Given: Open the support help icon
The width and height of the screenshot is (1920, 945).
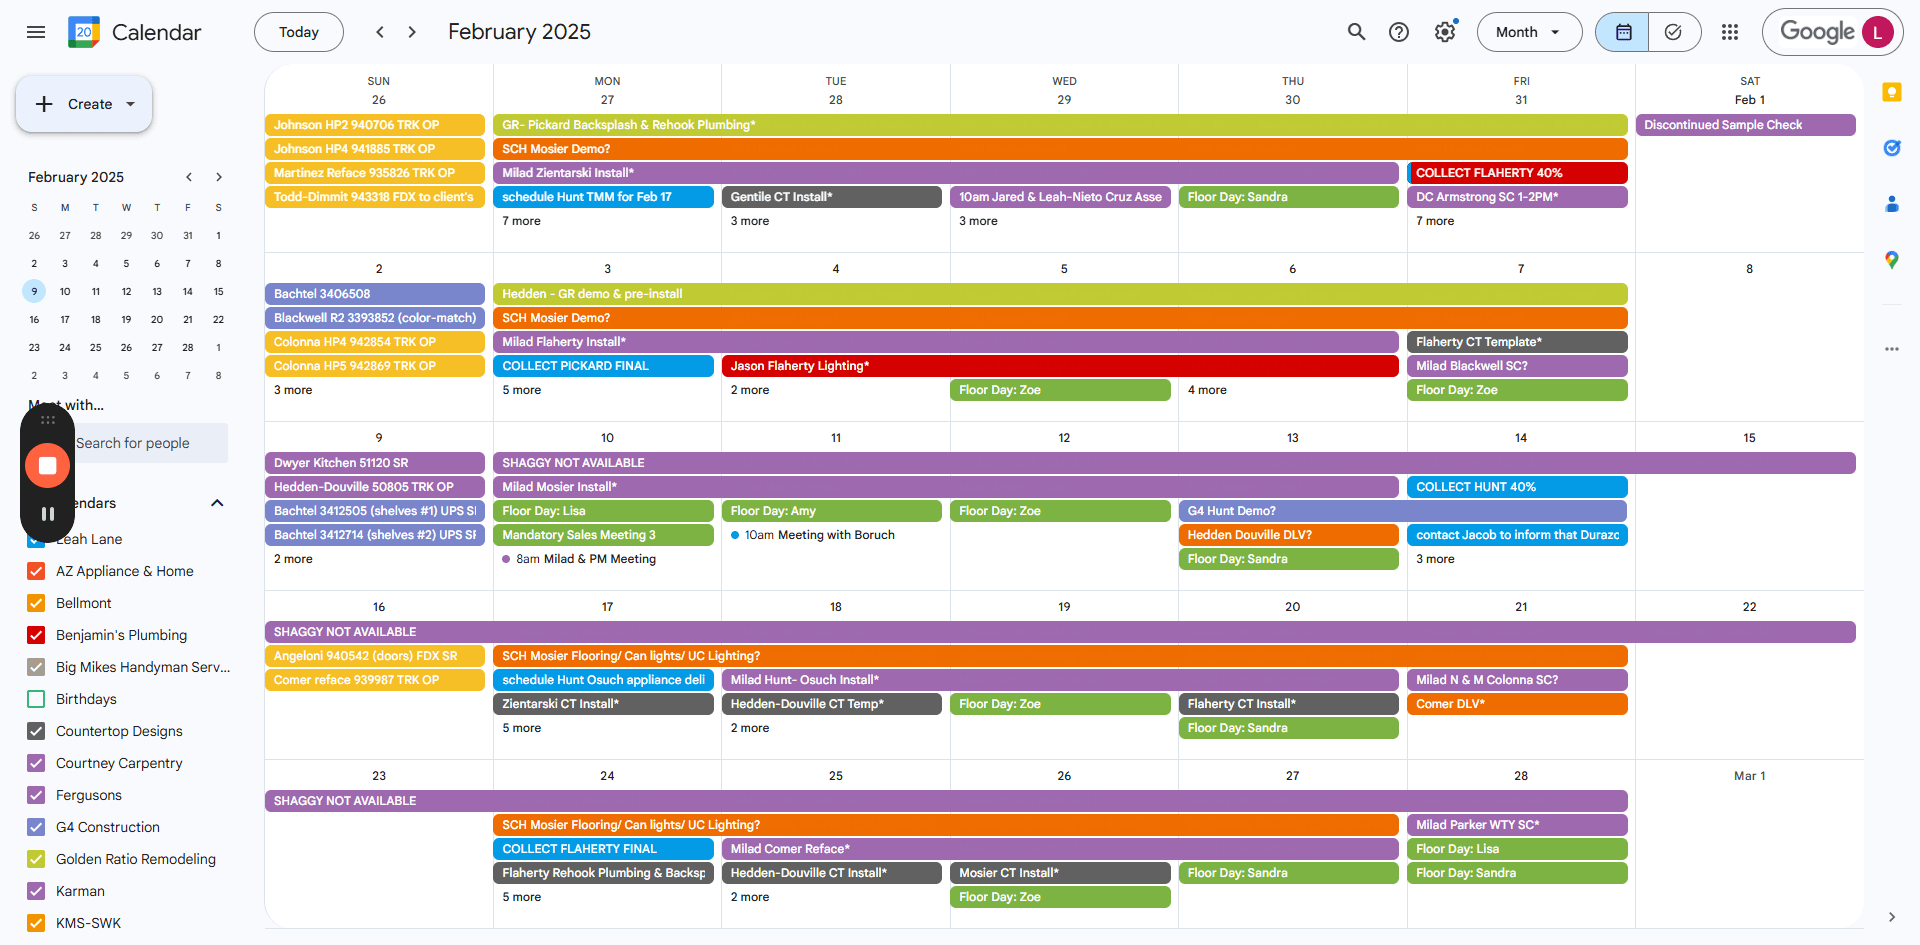Looking at the screenshot, I should [1399, 32].
